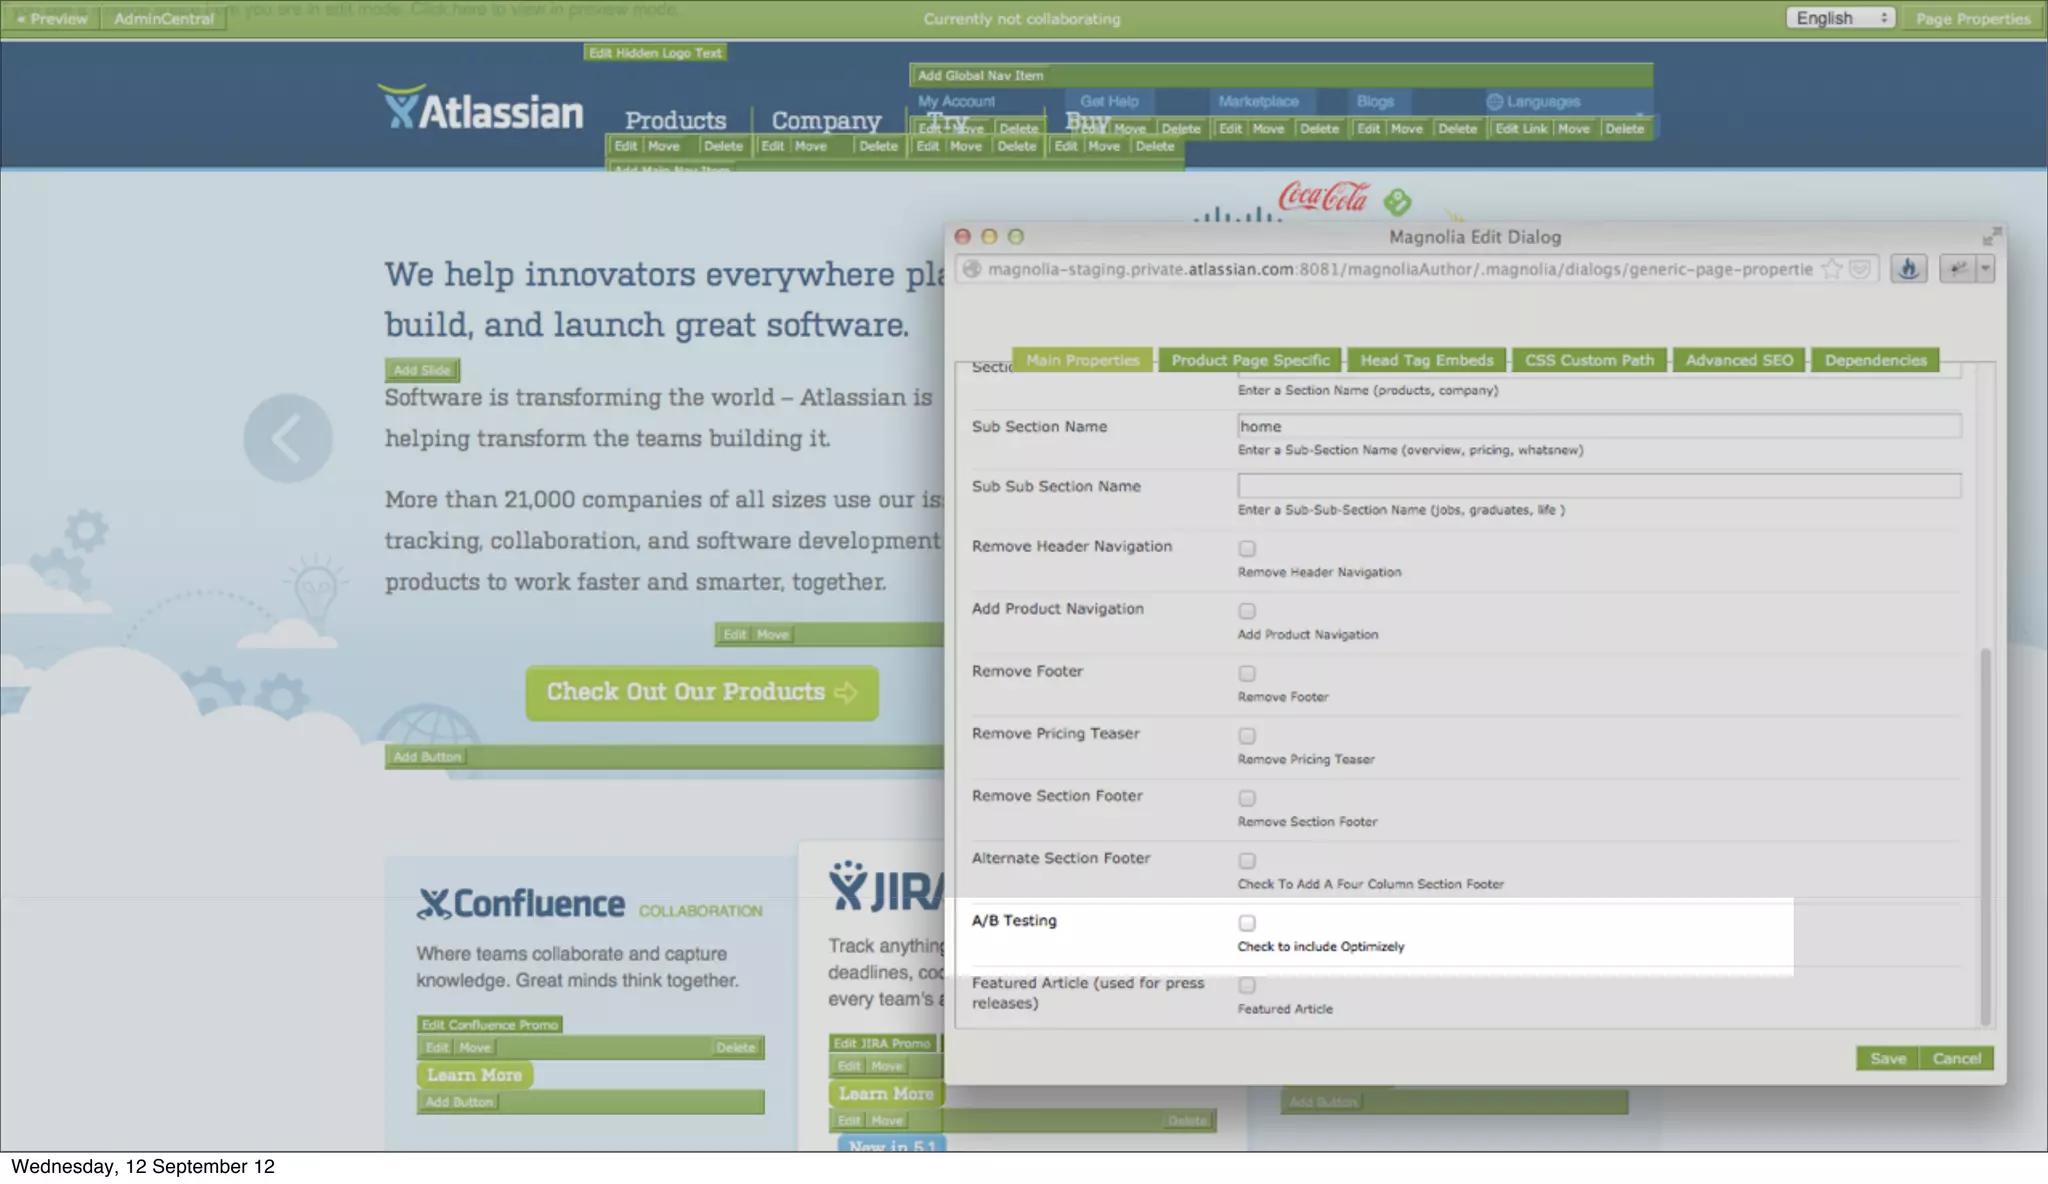Click the Sub Sub Section Name field

coord(1598,486)
